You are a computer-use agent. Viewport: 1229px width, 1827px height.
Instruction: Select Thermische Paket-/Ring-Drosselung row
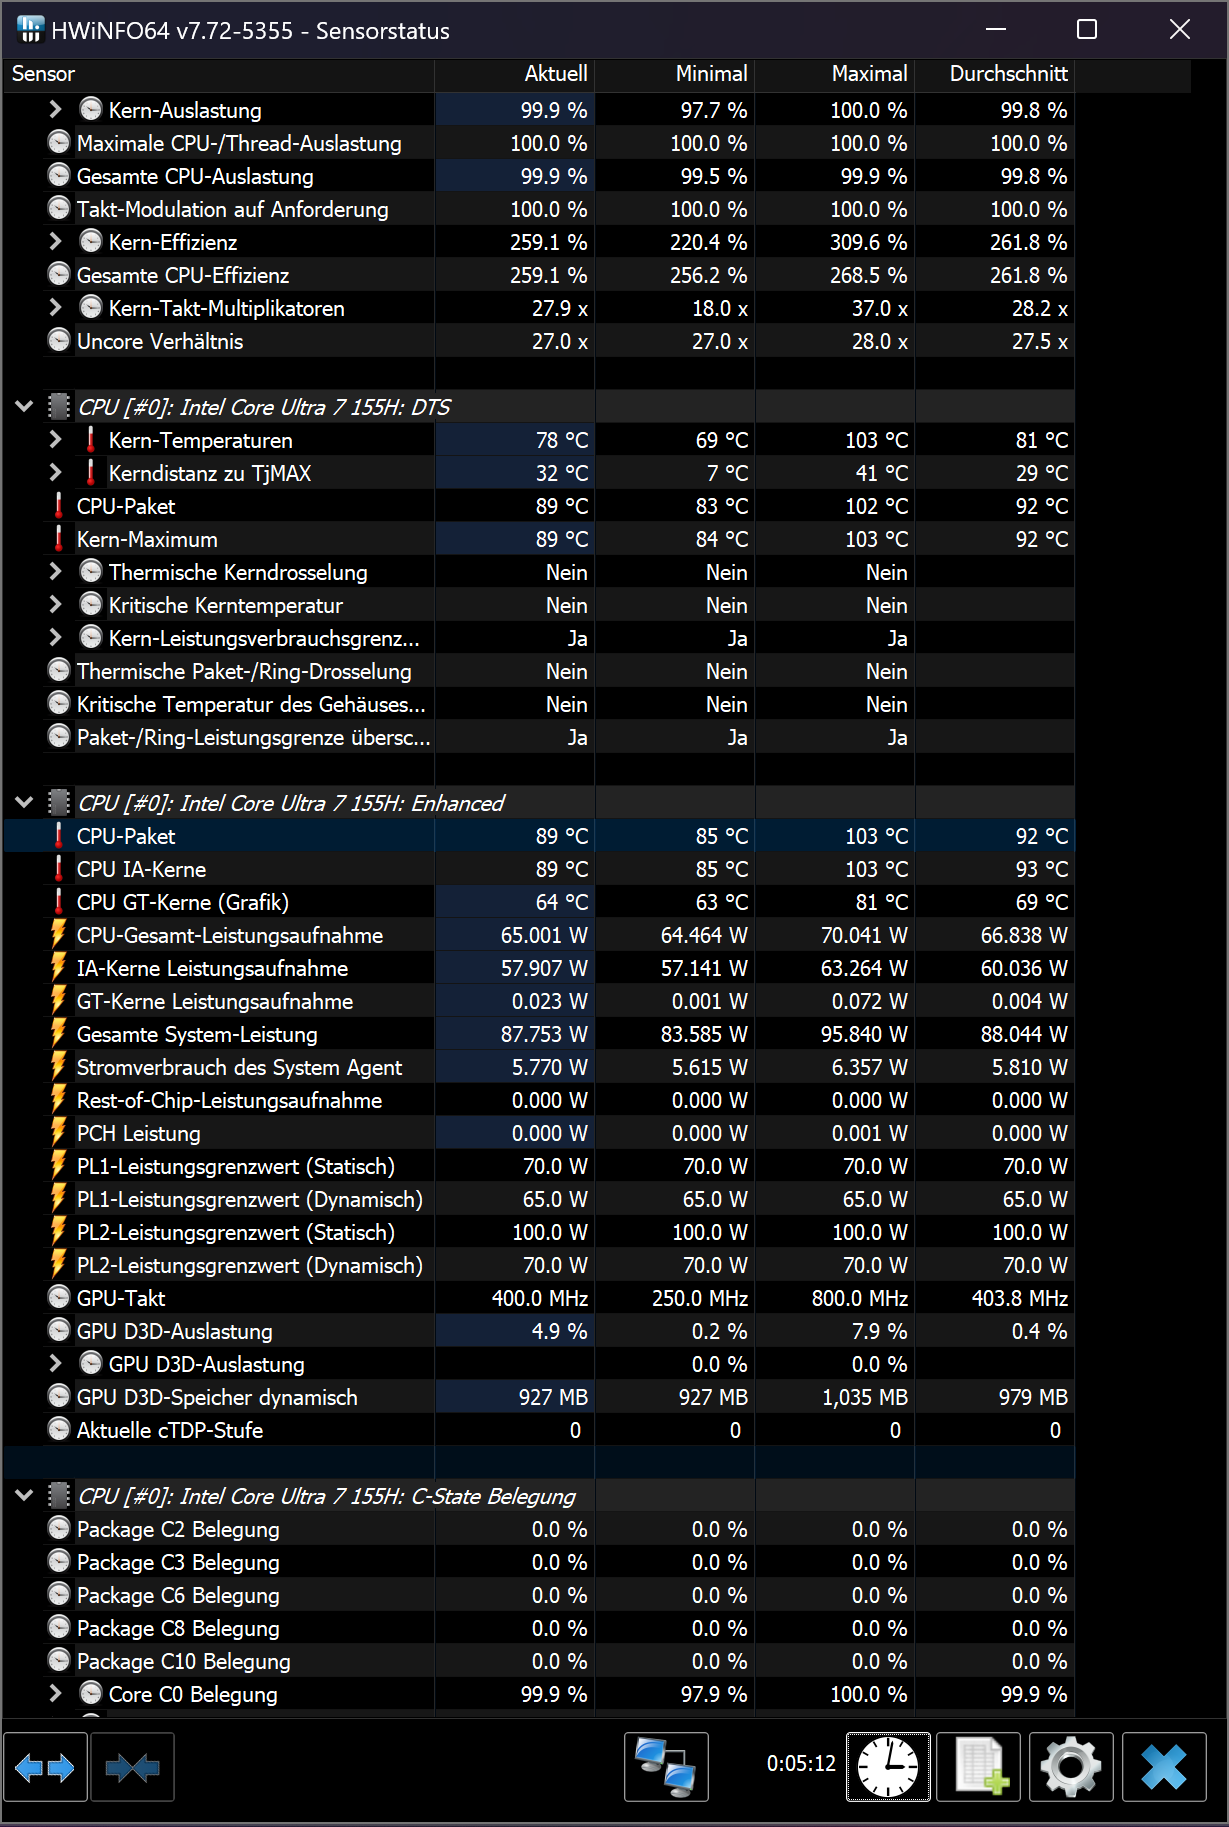[539, 671]
